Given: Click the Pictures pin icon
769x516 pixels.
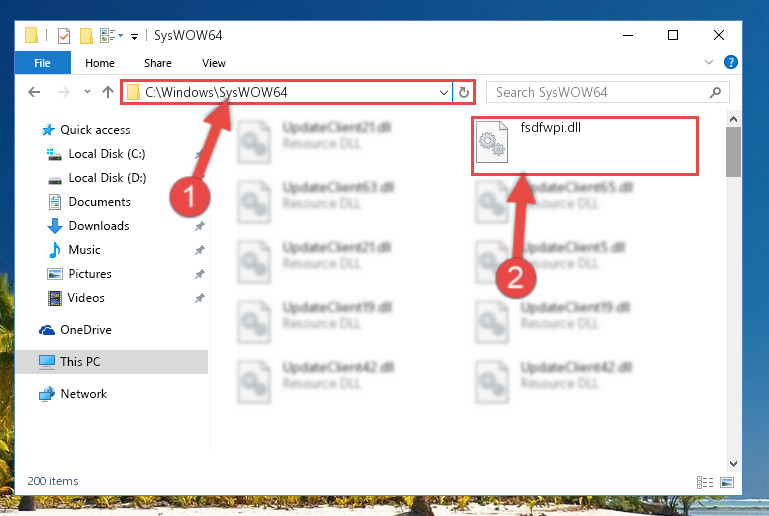Looking at the screenshot, I should tap(199, 274).
